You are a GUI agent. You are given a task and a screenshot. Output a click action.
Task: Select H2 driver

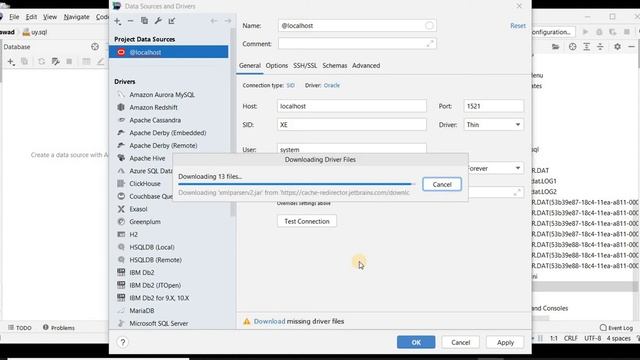tap(133, 234)
